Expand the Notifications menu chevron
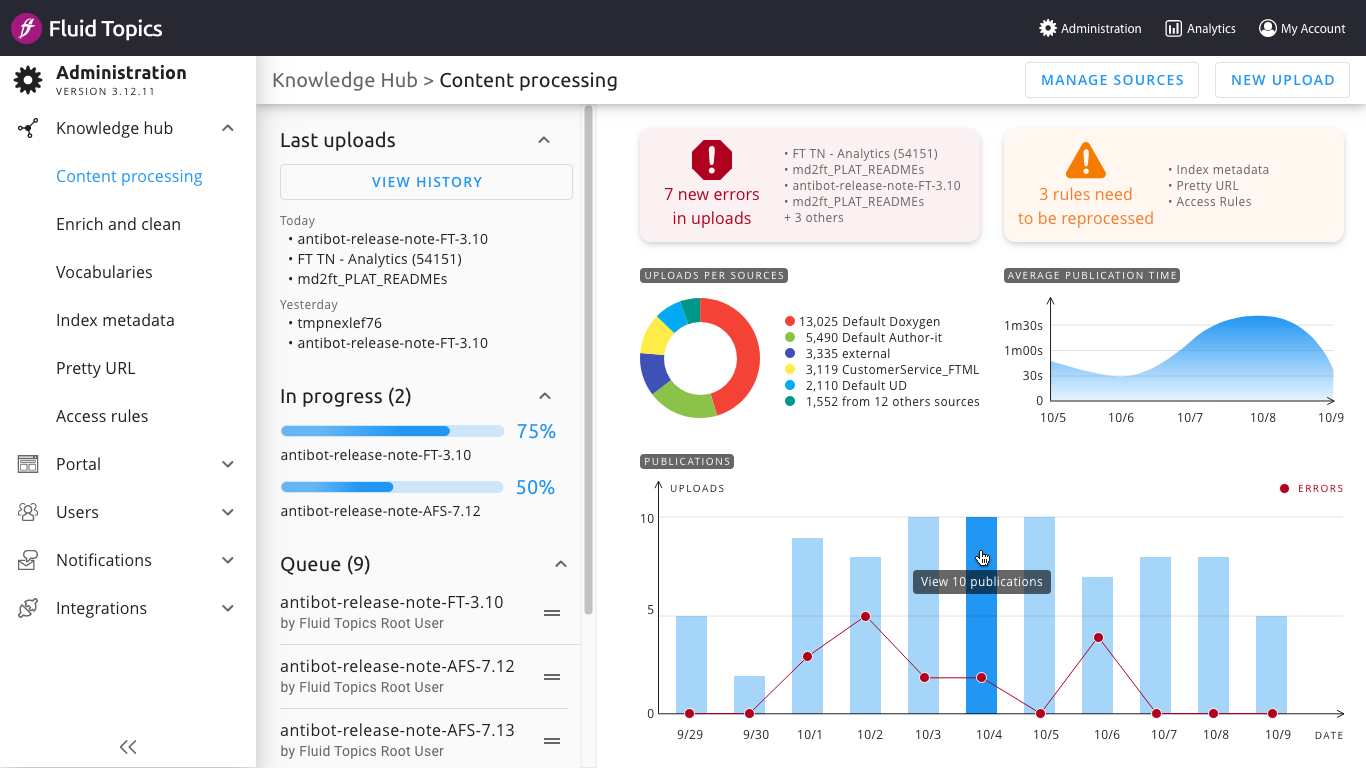The height and width of the screenshot is (768, 1366). (228, 560)
